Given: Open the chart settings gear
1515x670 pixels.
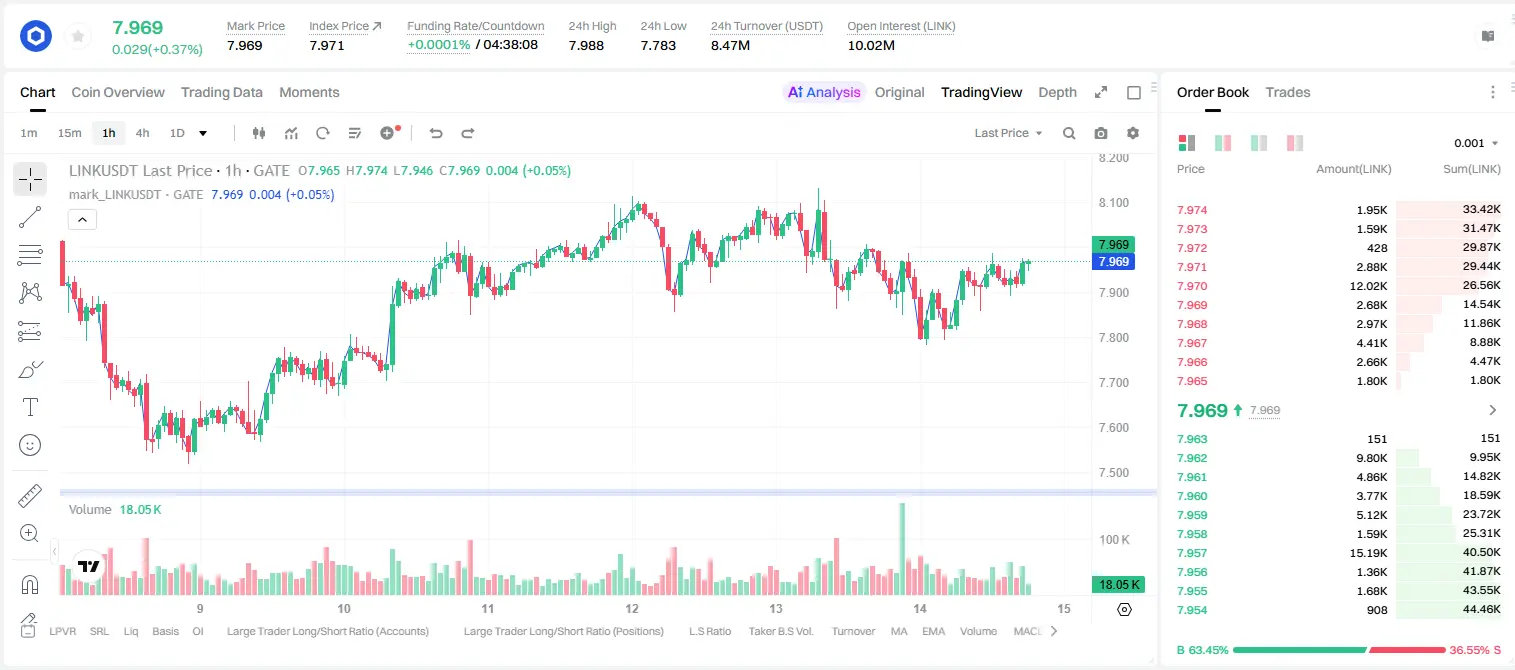Looking at the screenshot, I should 1133,133.
